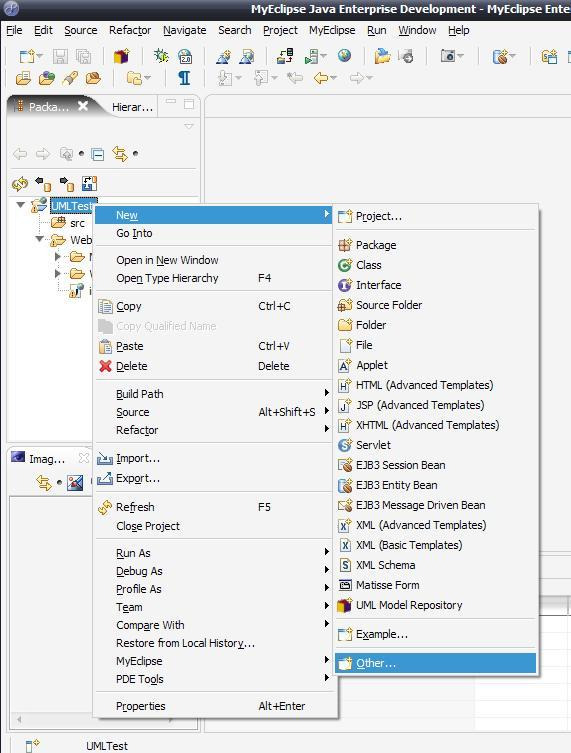571x753 pixels.
Task: Click the globe 2.0 web toolbar icon
Action: click(185, 56)
